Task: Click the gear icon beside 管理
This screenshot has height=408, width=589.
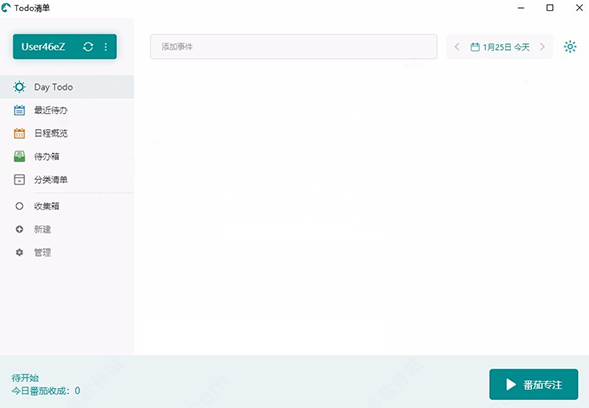Action: coord(20,252)
